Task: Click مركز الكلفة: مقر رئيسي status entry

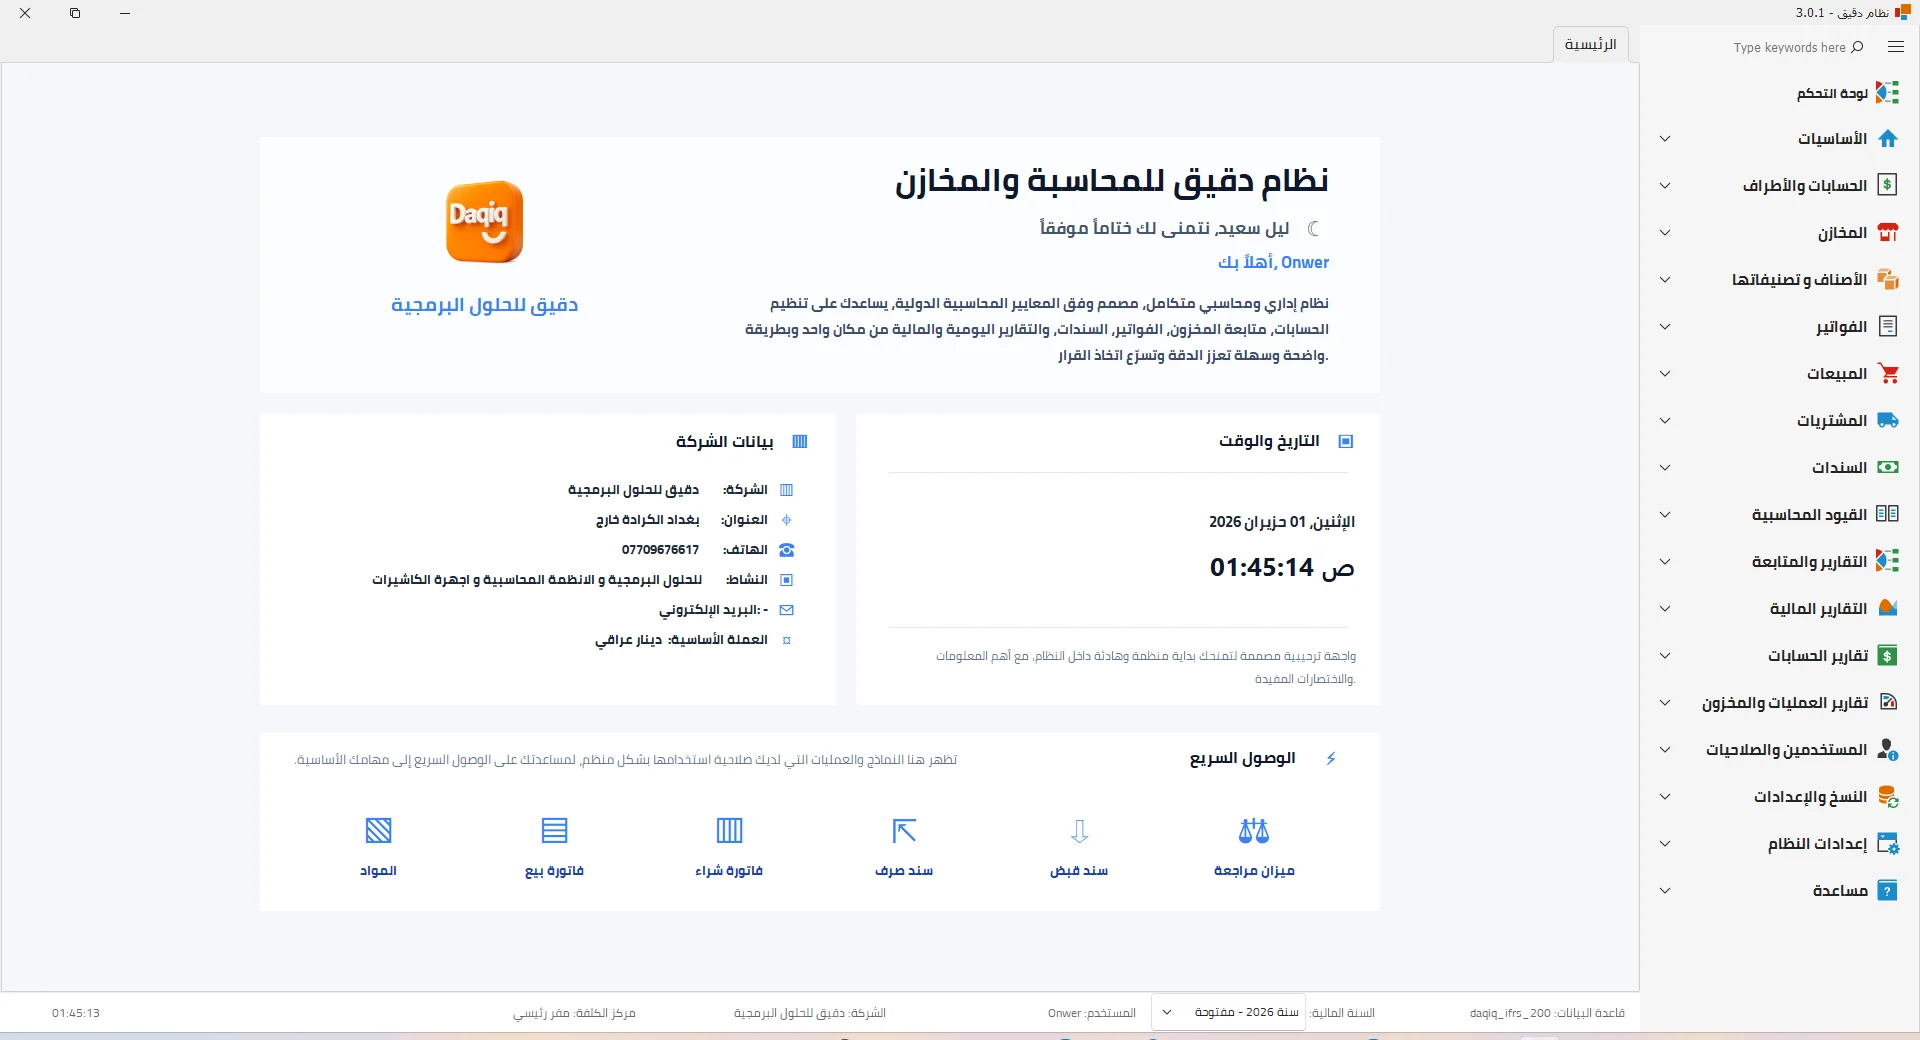Action: pos(574,1013)
